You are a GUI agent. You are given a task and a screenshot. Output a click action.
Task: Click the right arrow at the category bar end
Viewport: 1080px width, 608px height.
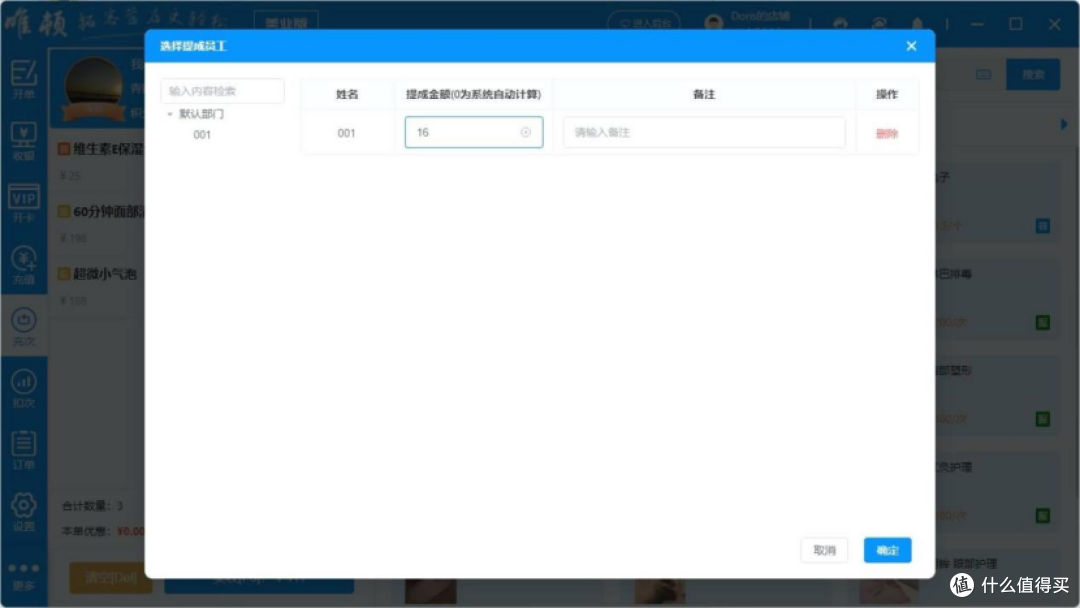1064,125
